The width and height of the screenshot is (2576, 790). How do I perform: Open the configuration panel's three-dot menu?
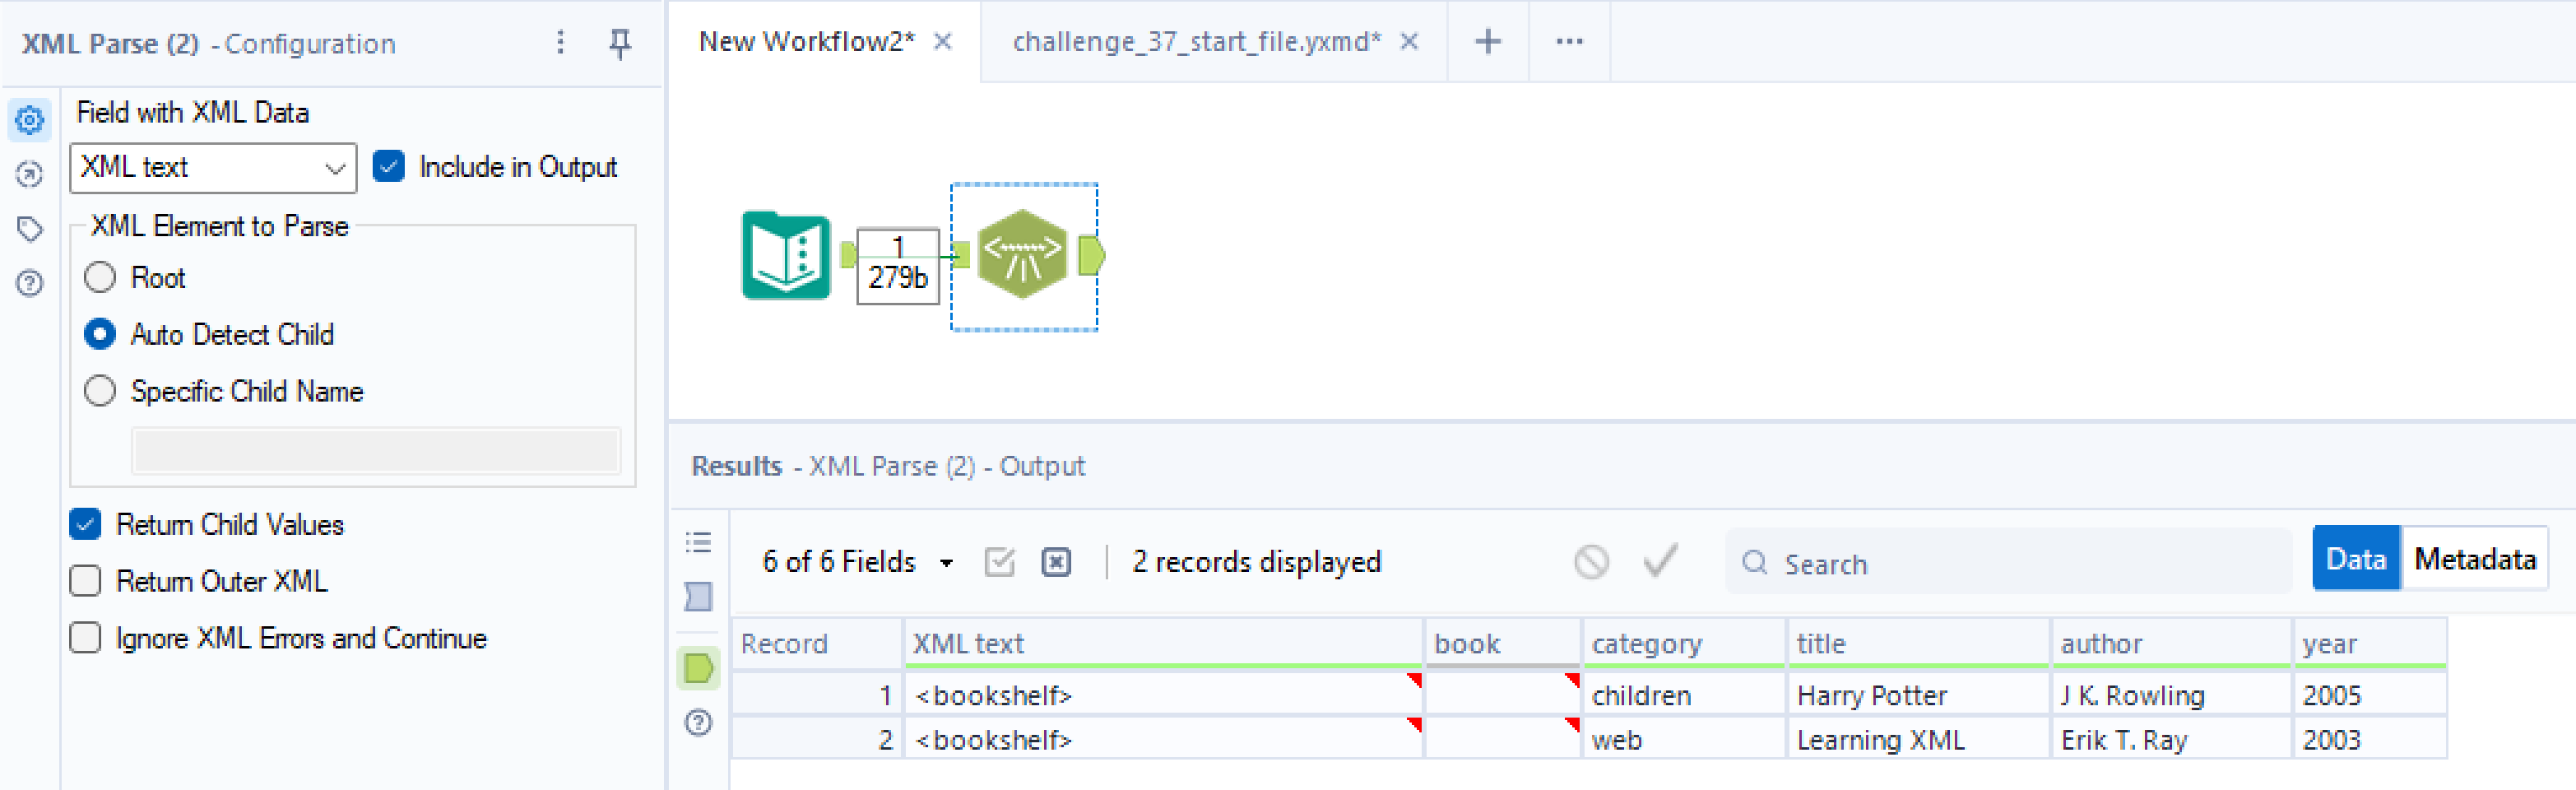click(560, 43)
